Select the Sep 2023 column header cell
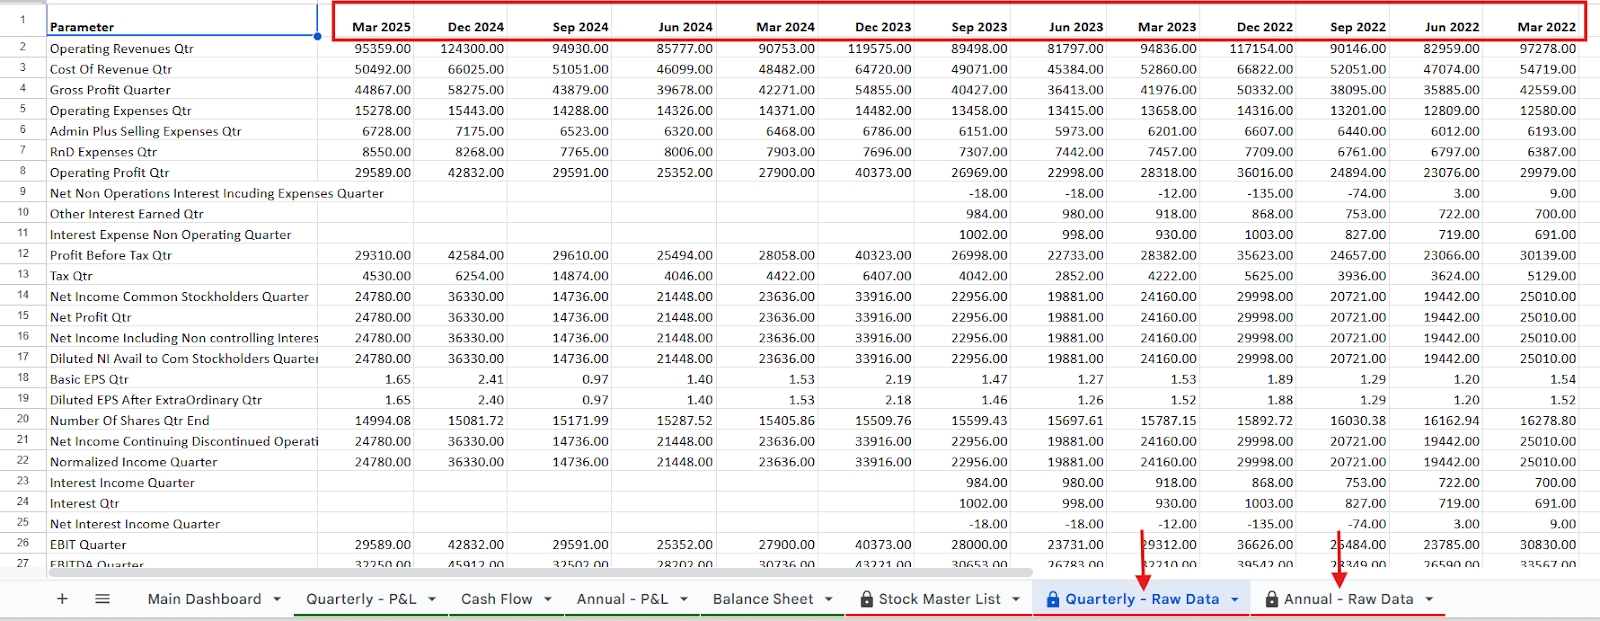The width and height of the screenshot is (1600, 621). pos(962,21)
